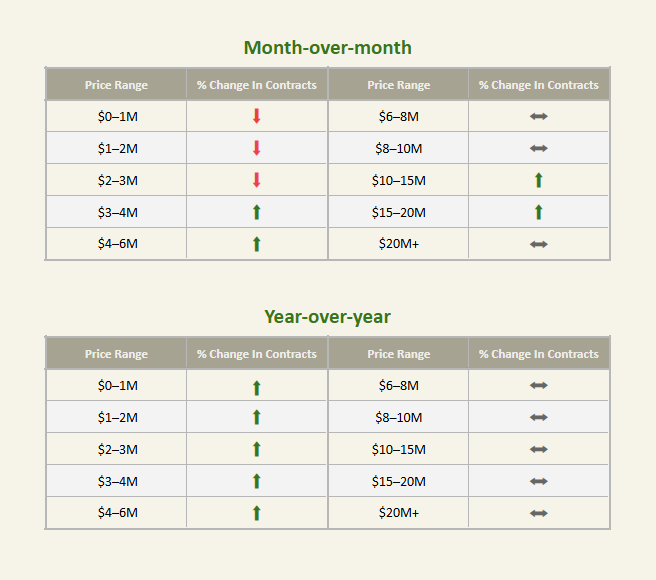Click the rightmost % Change In Contracts header in year-over-year table

coord(538,354)
